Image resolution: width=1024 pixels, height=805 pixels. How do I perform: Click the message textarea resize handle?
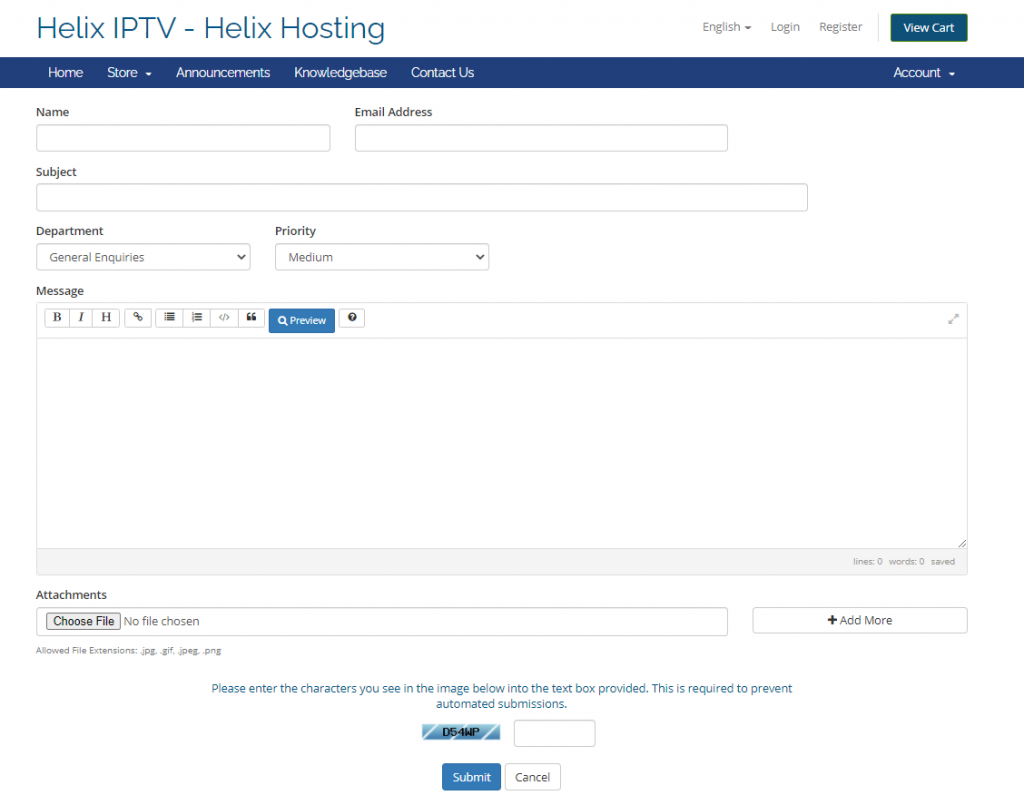click(x=962, y=543)
